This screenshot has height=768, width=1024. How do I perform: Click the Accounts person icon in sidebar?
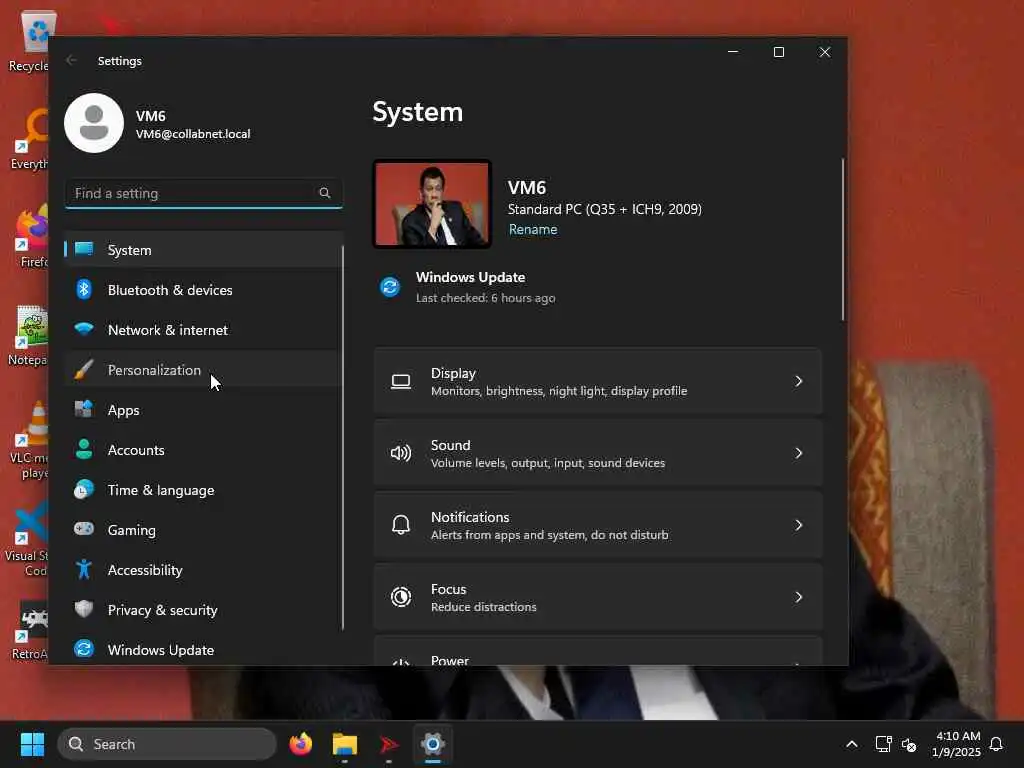pos(84,449)
